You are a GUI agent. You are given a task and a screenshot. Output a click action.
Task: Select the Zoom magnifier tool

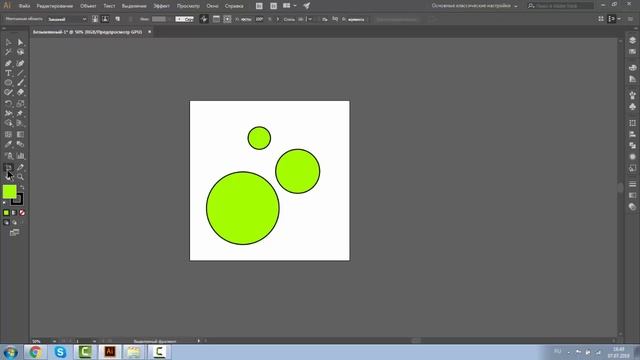pos(20,177)
